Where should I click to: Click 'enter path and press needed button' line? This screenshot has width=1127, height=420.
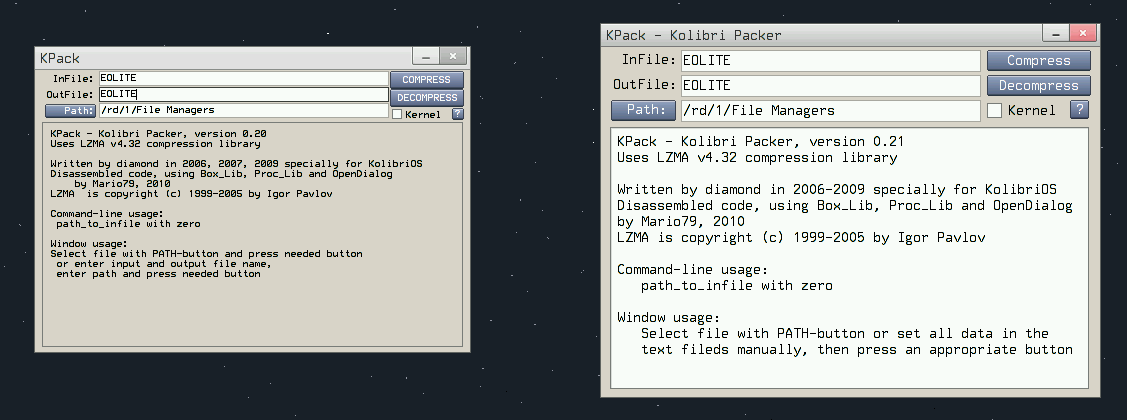pyautogui.click(x=158, y=274)
